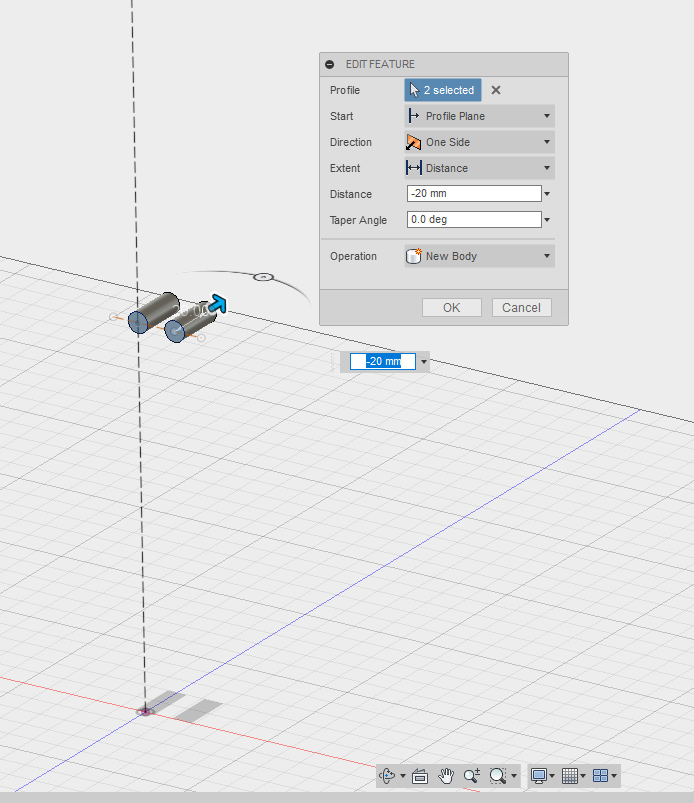This screenshot has width=694, height=803.
Task: Collapse the Edit Feature dialog panel
Action: 330,64
